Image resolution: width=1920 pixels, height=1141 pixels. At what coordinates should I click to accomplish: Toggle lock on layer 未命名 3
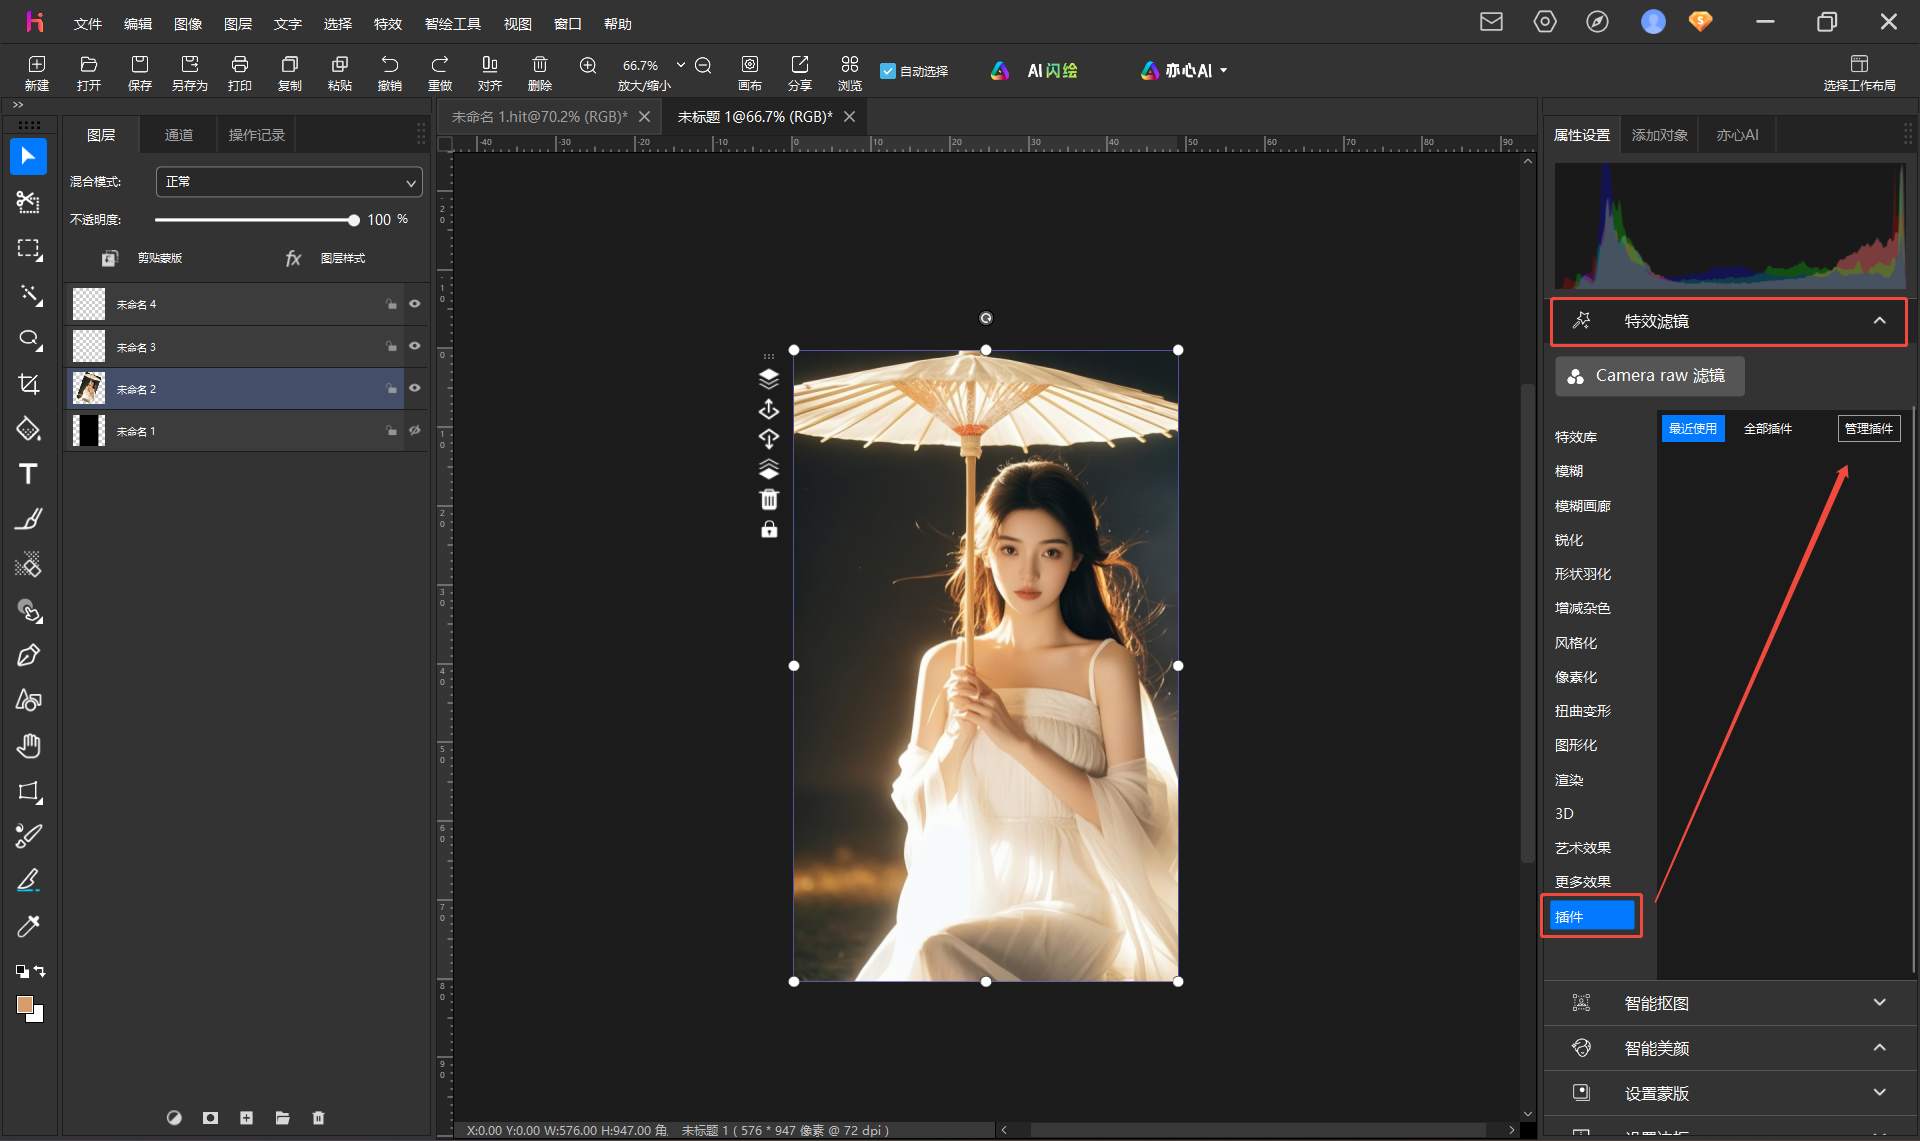[x=391, y=346]
